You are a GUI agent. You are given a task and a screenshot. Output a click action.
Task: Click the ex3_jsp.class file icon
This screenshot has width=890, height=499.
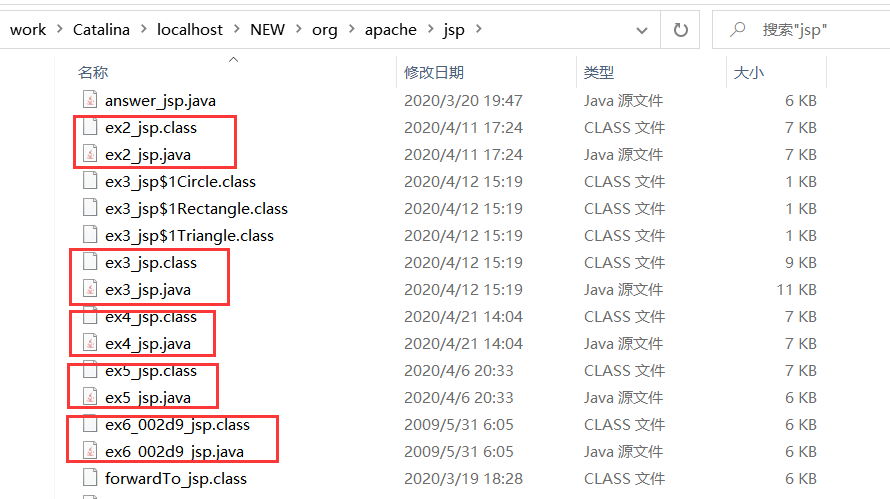[x=90, y=262]
